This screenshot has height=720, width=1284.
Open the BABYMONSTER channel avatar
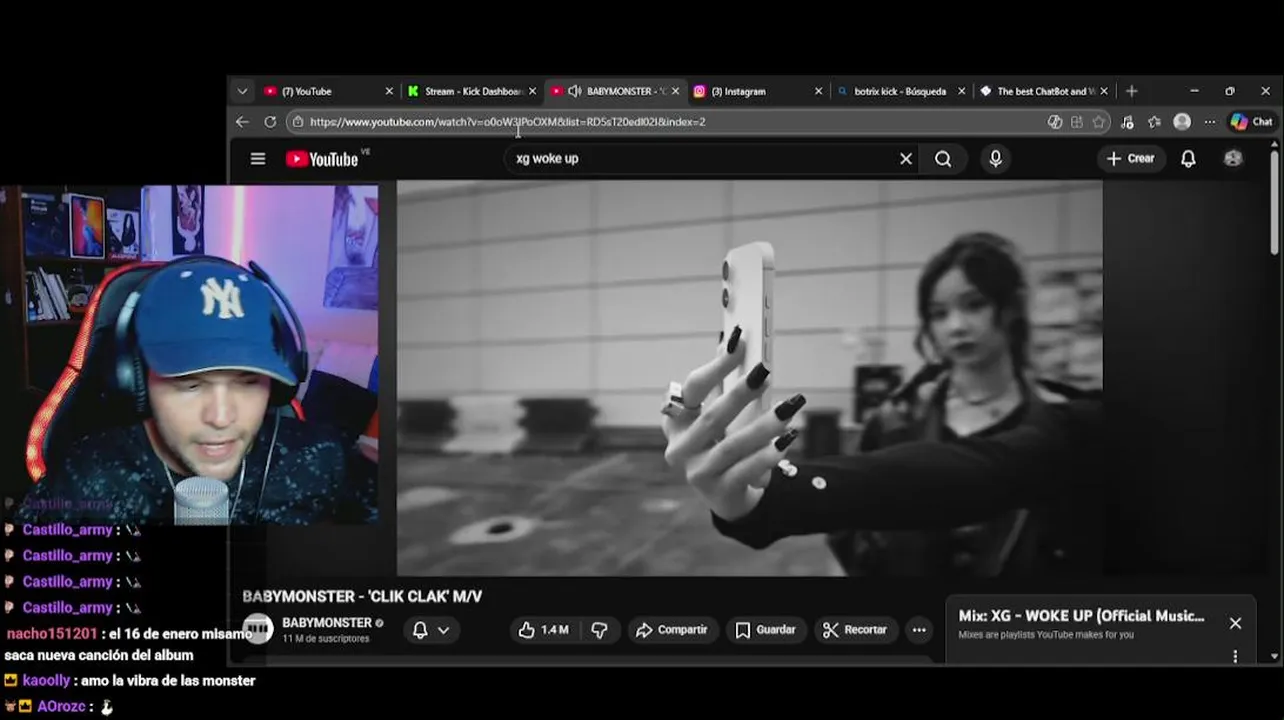(258, 629)
